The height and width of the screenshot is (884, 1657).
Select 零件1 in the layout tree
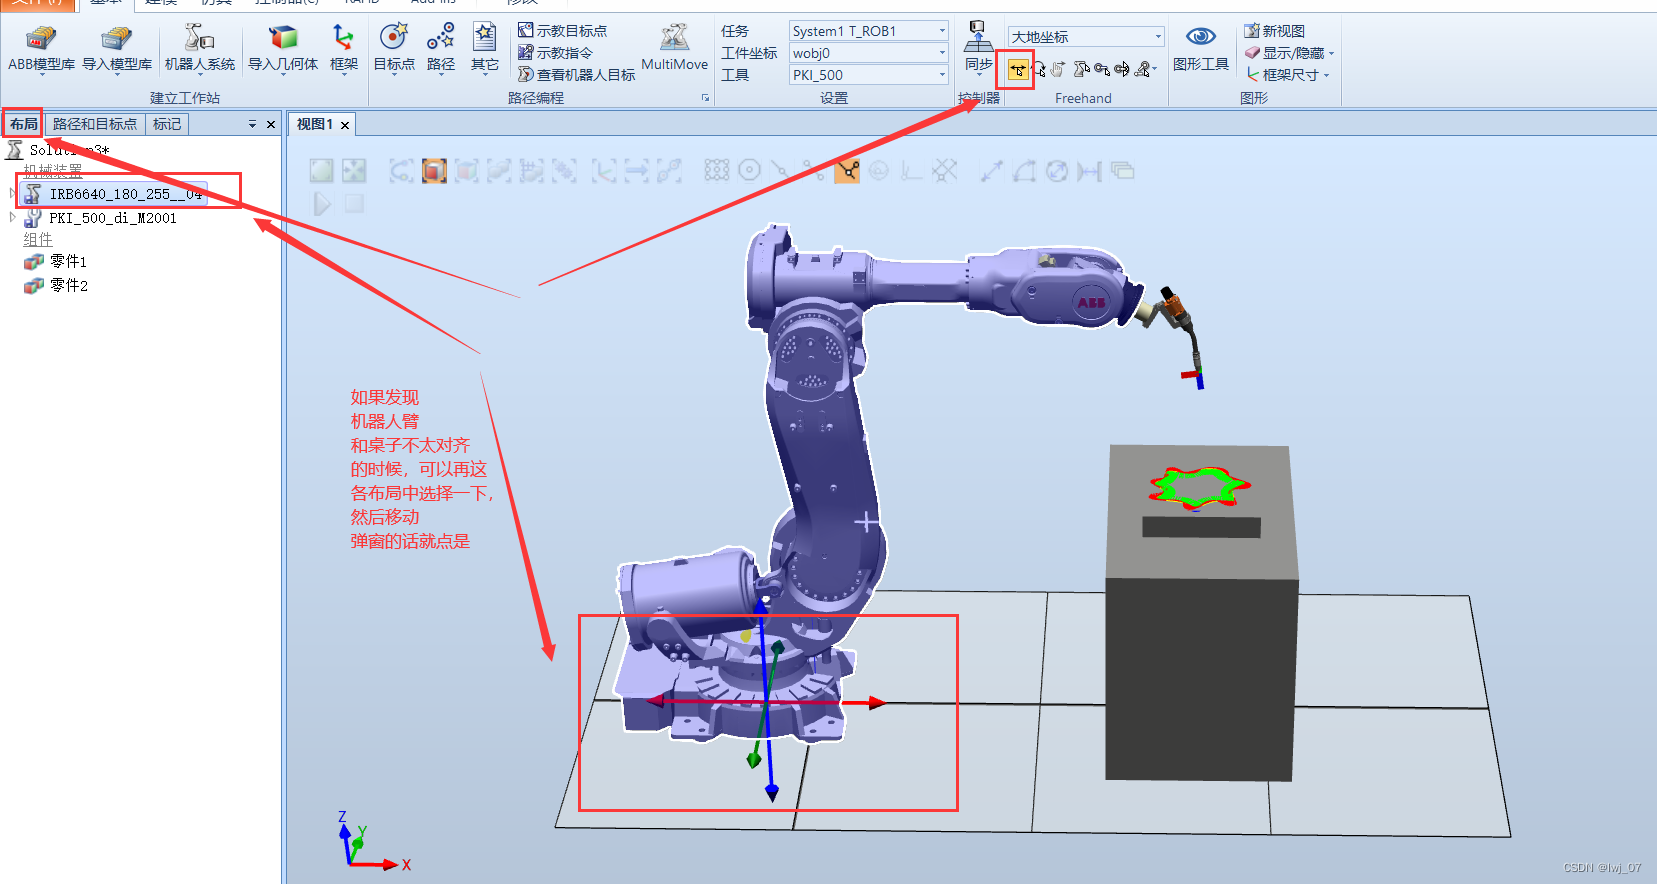click(x=56, y=261)
